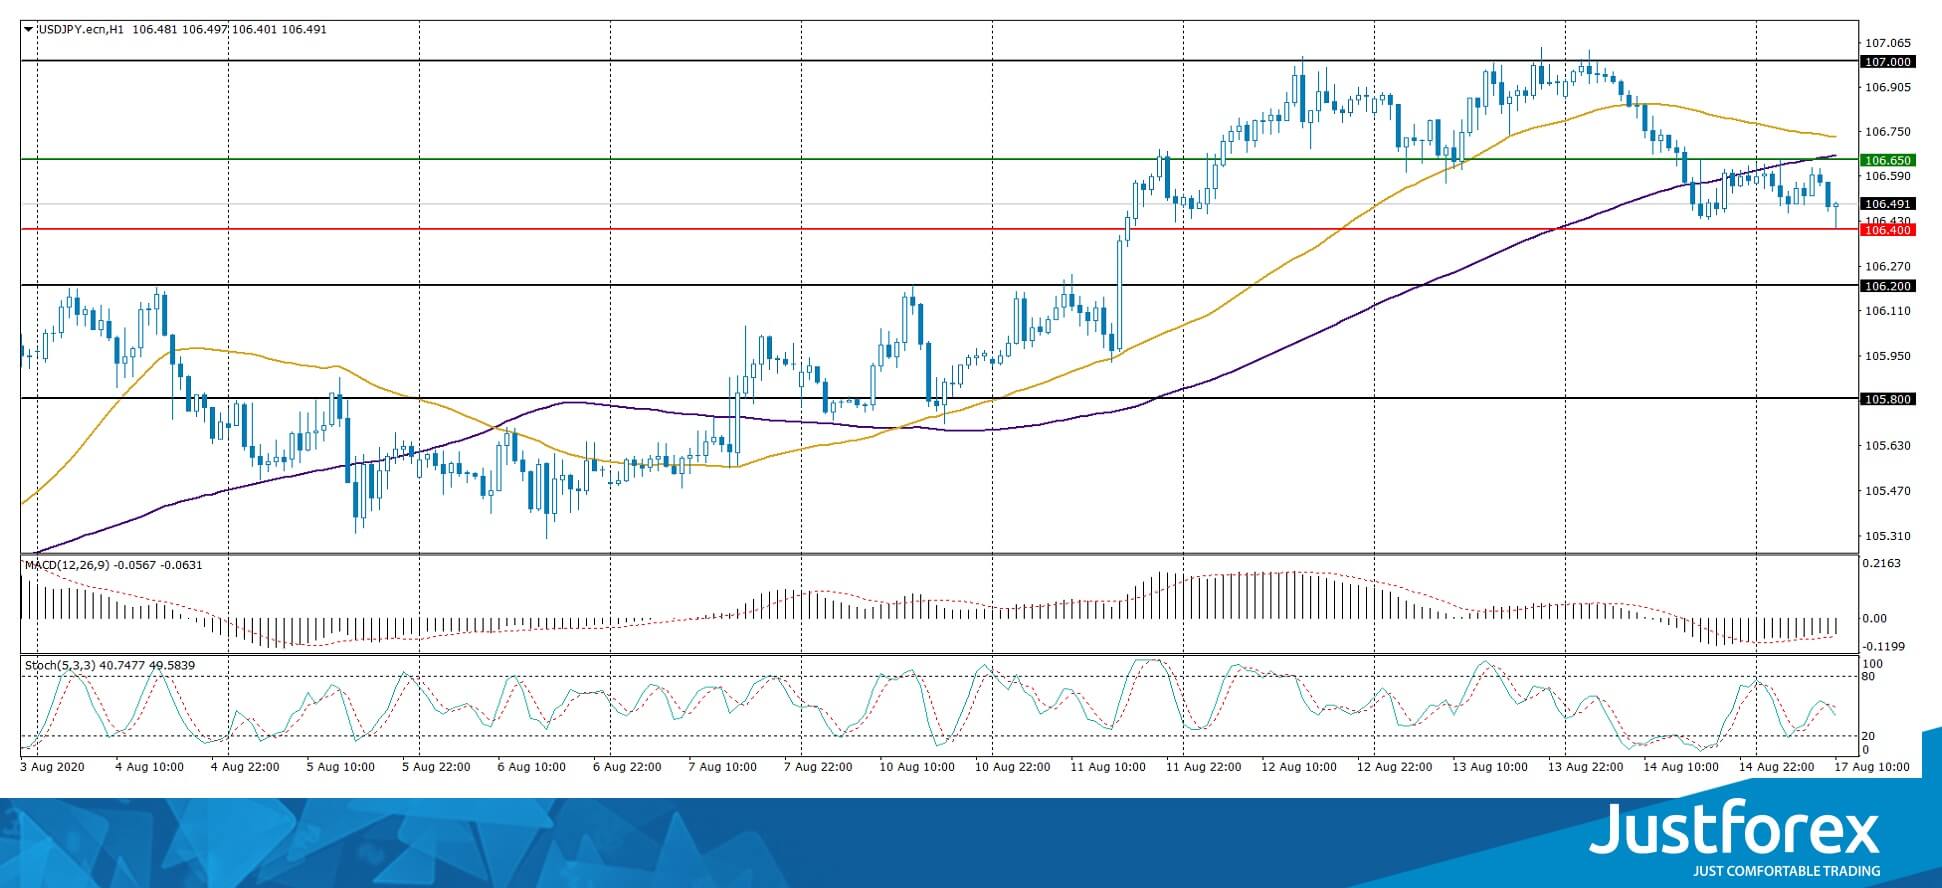
Task: Click the 105.950 price axis value
Action: pyautogui.click(x=1888, y=355)
